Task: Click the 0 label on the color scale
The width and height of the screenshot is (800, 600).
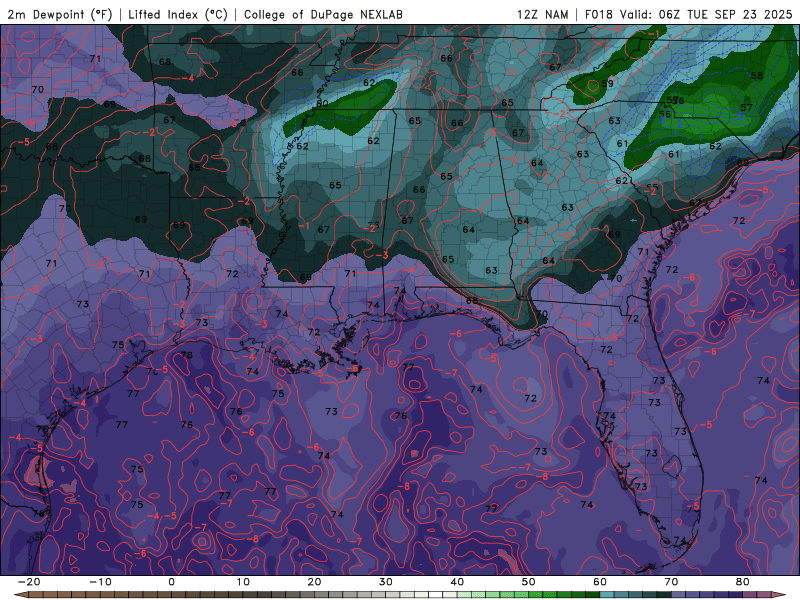Action: coord(171,582)
